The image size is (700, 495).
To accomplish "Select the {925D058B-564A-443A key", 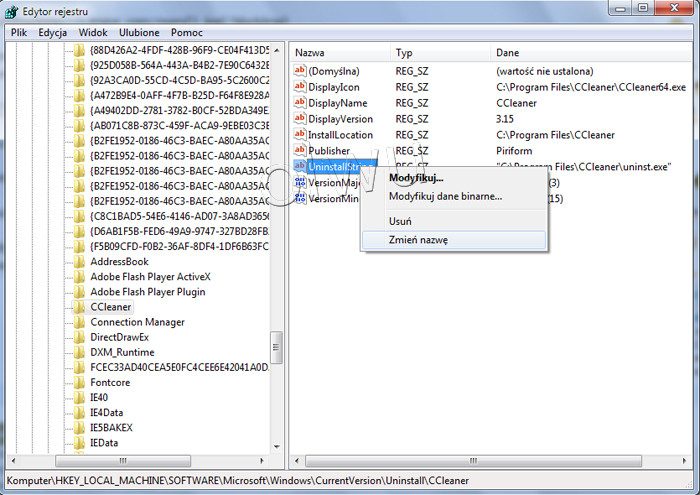I will coord(179,65).
